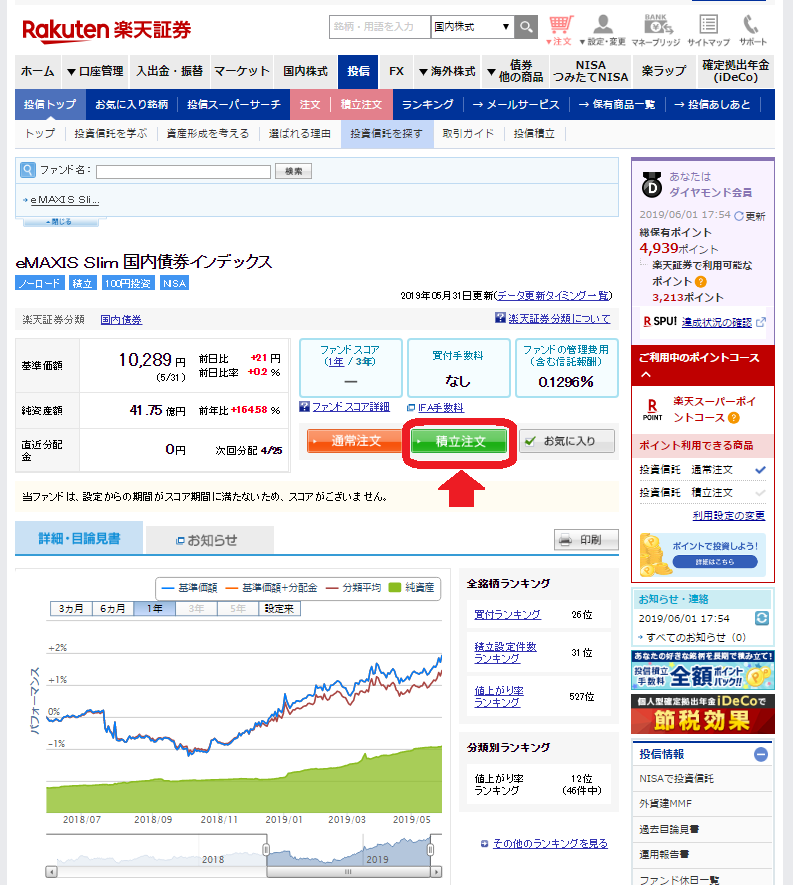Click help icon next to 楽天スーパーポイントコース
793x885 pixels.
pyautogui.click(x=734, y=418)
